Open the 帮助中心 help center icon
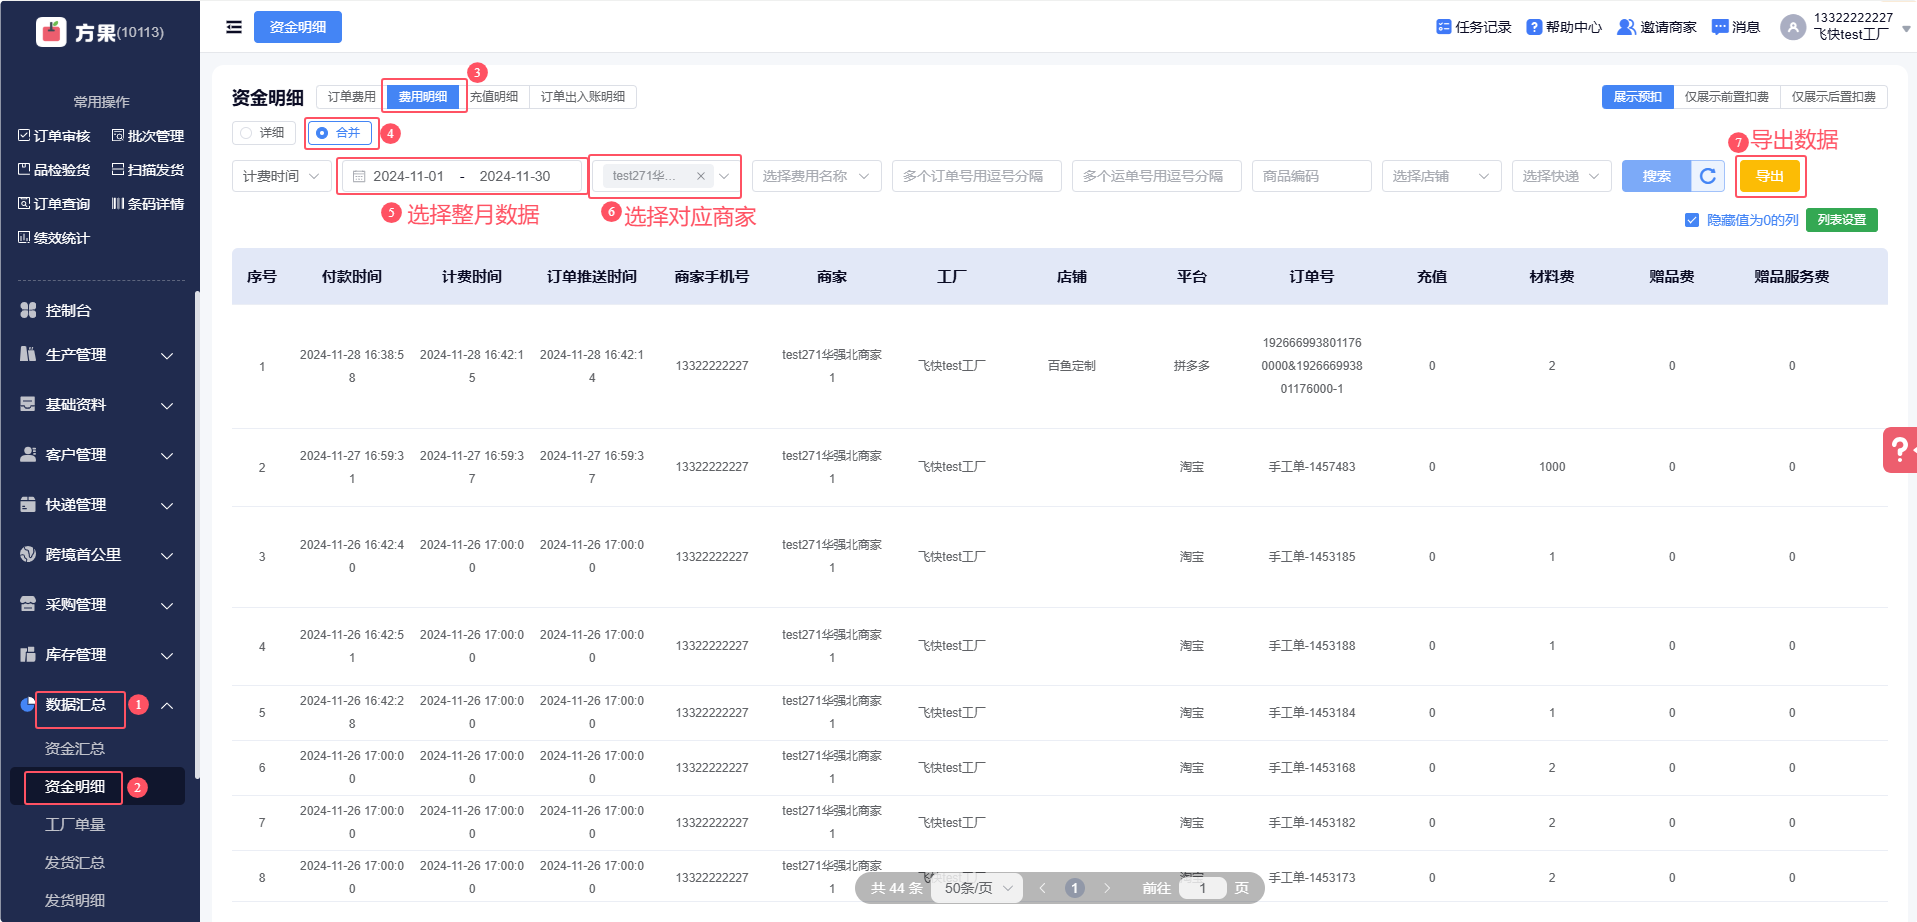The width and height of the screenshot is (1917, 922). (1533, 27)
